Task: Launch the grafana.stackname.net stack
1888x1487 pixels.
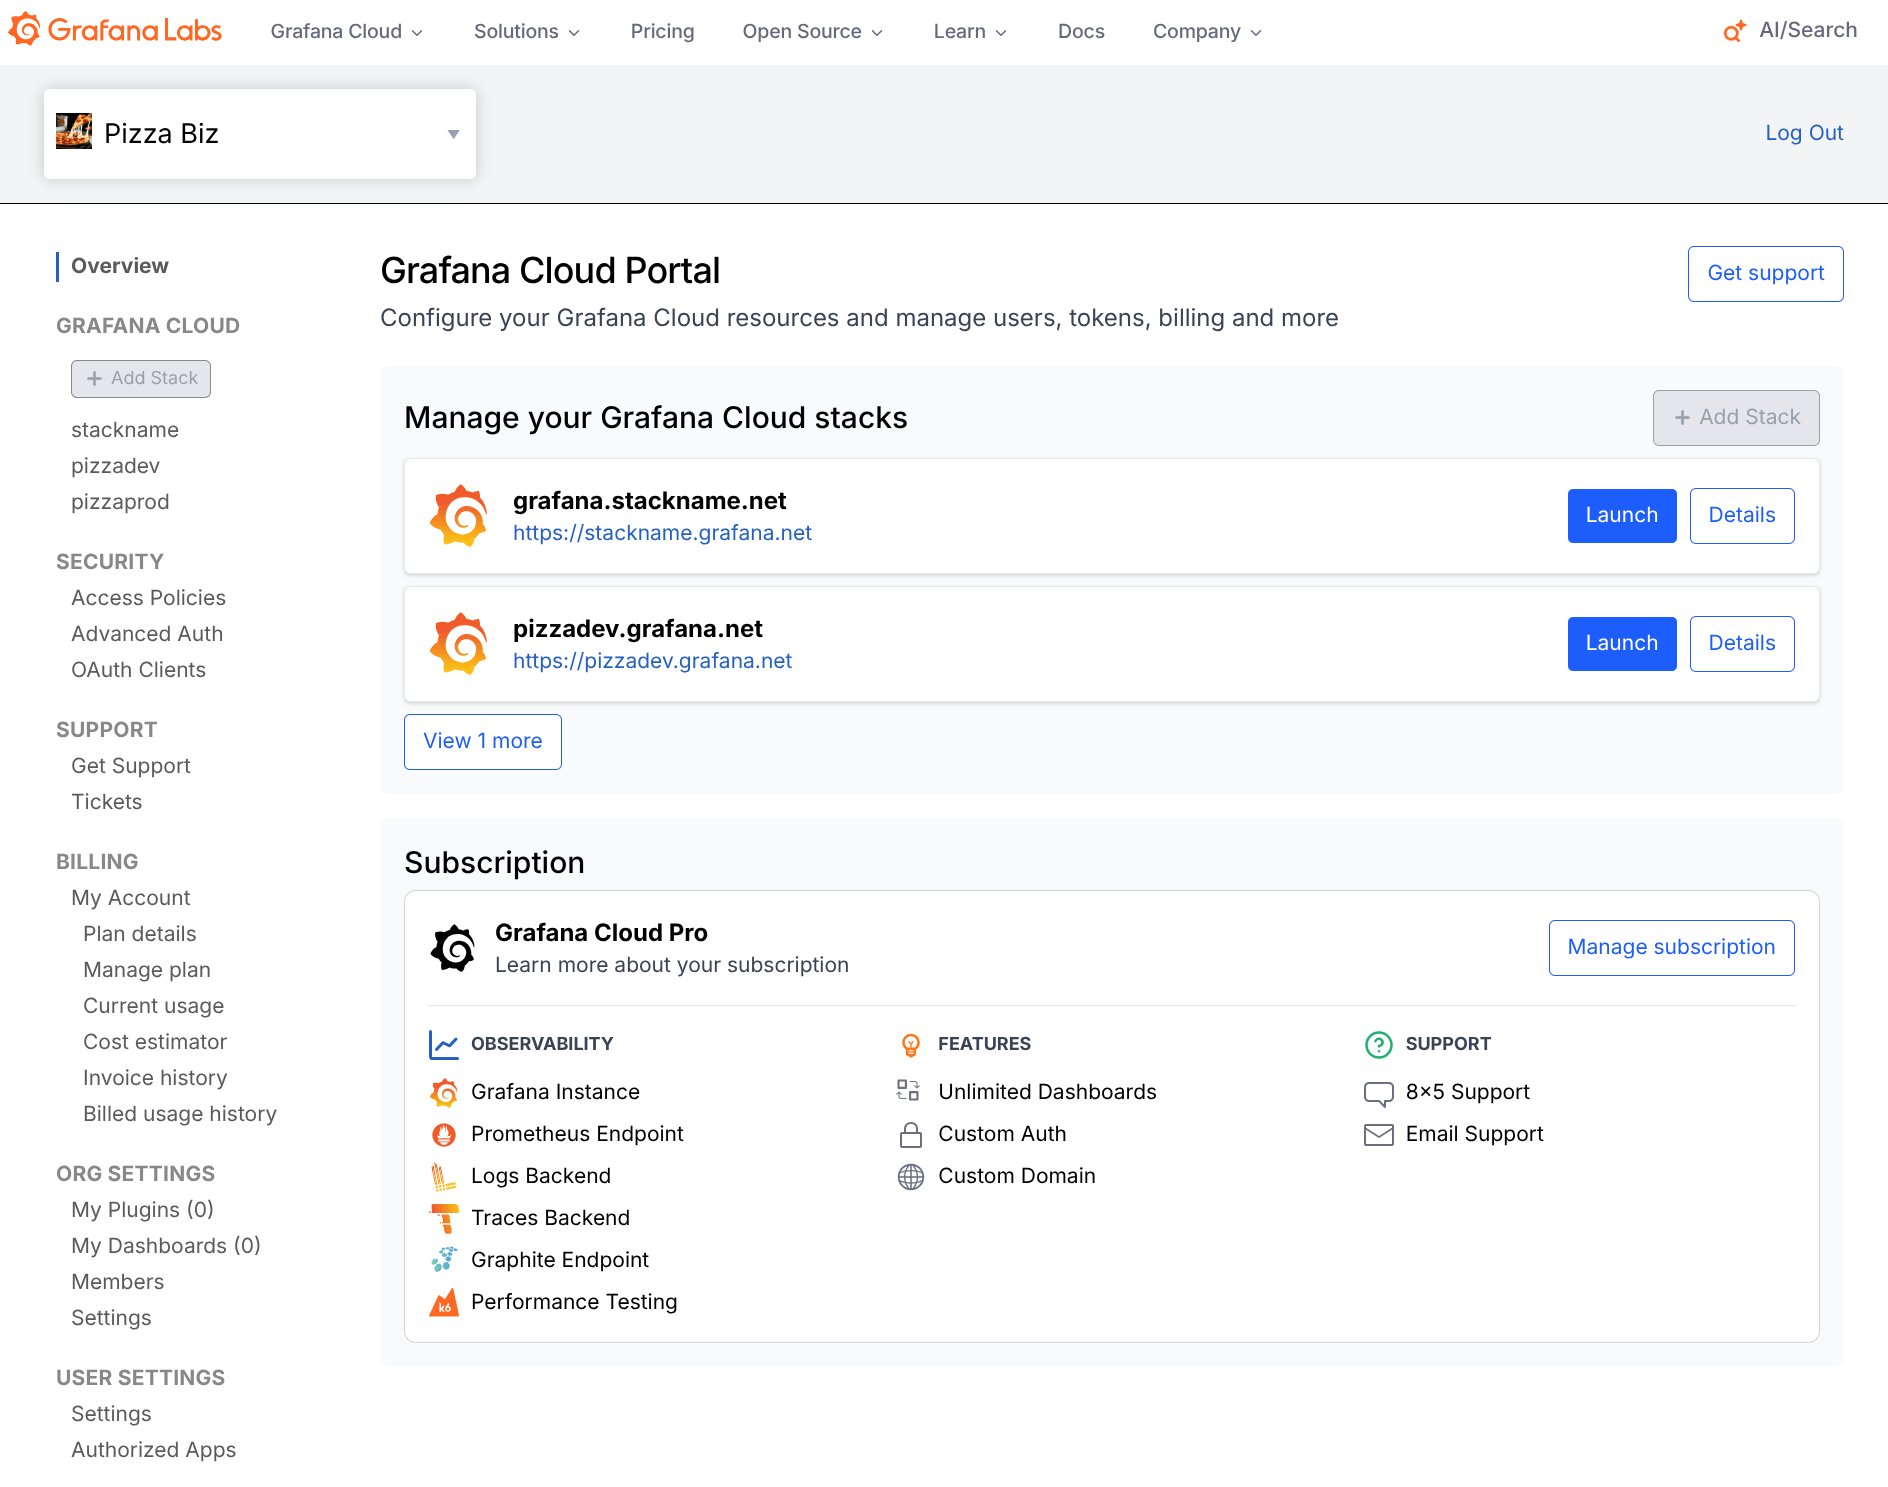Action: click(1622, 516)
